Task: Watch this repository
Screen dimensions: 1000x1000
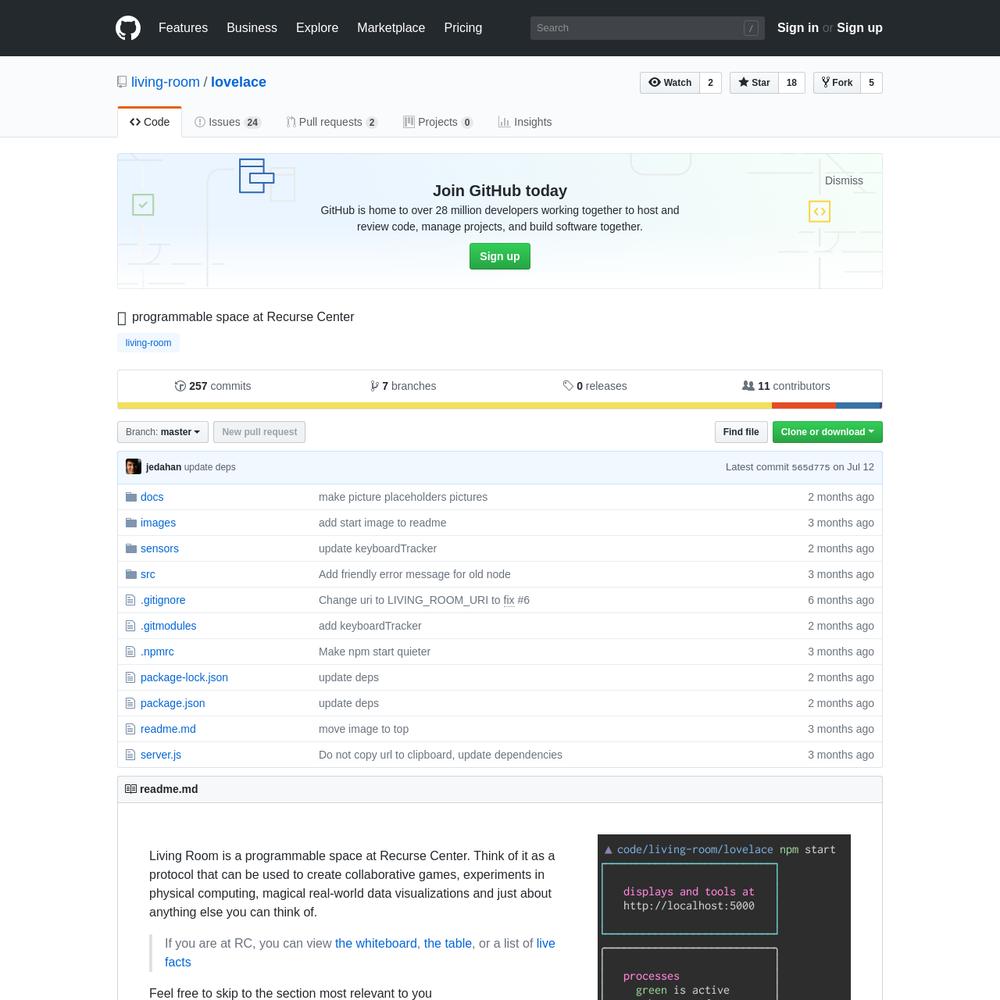Action: pyautogui.click(x=670, y=83)
